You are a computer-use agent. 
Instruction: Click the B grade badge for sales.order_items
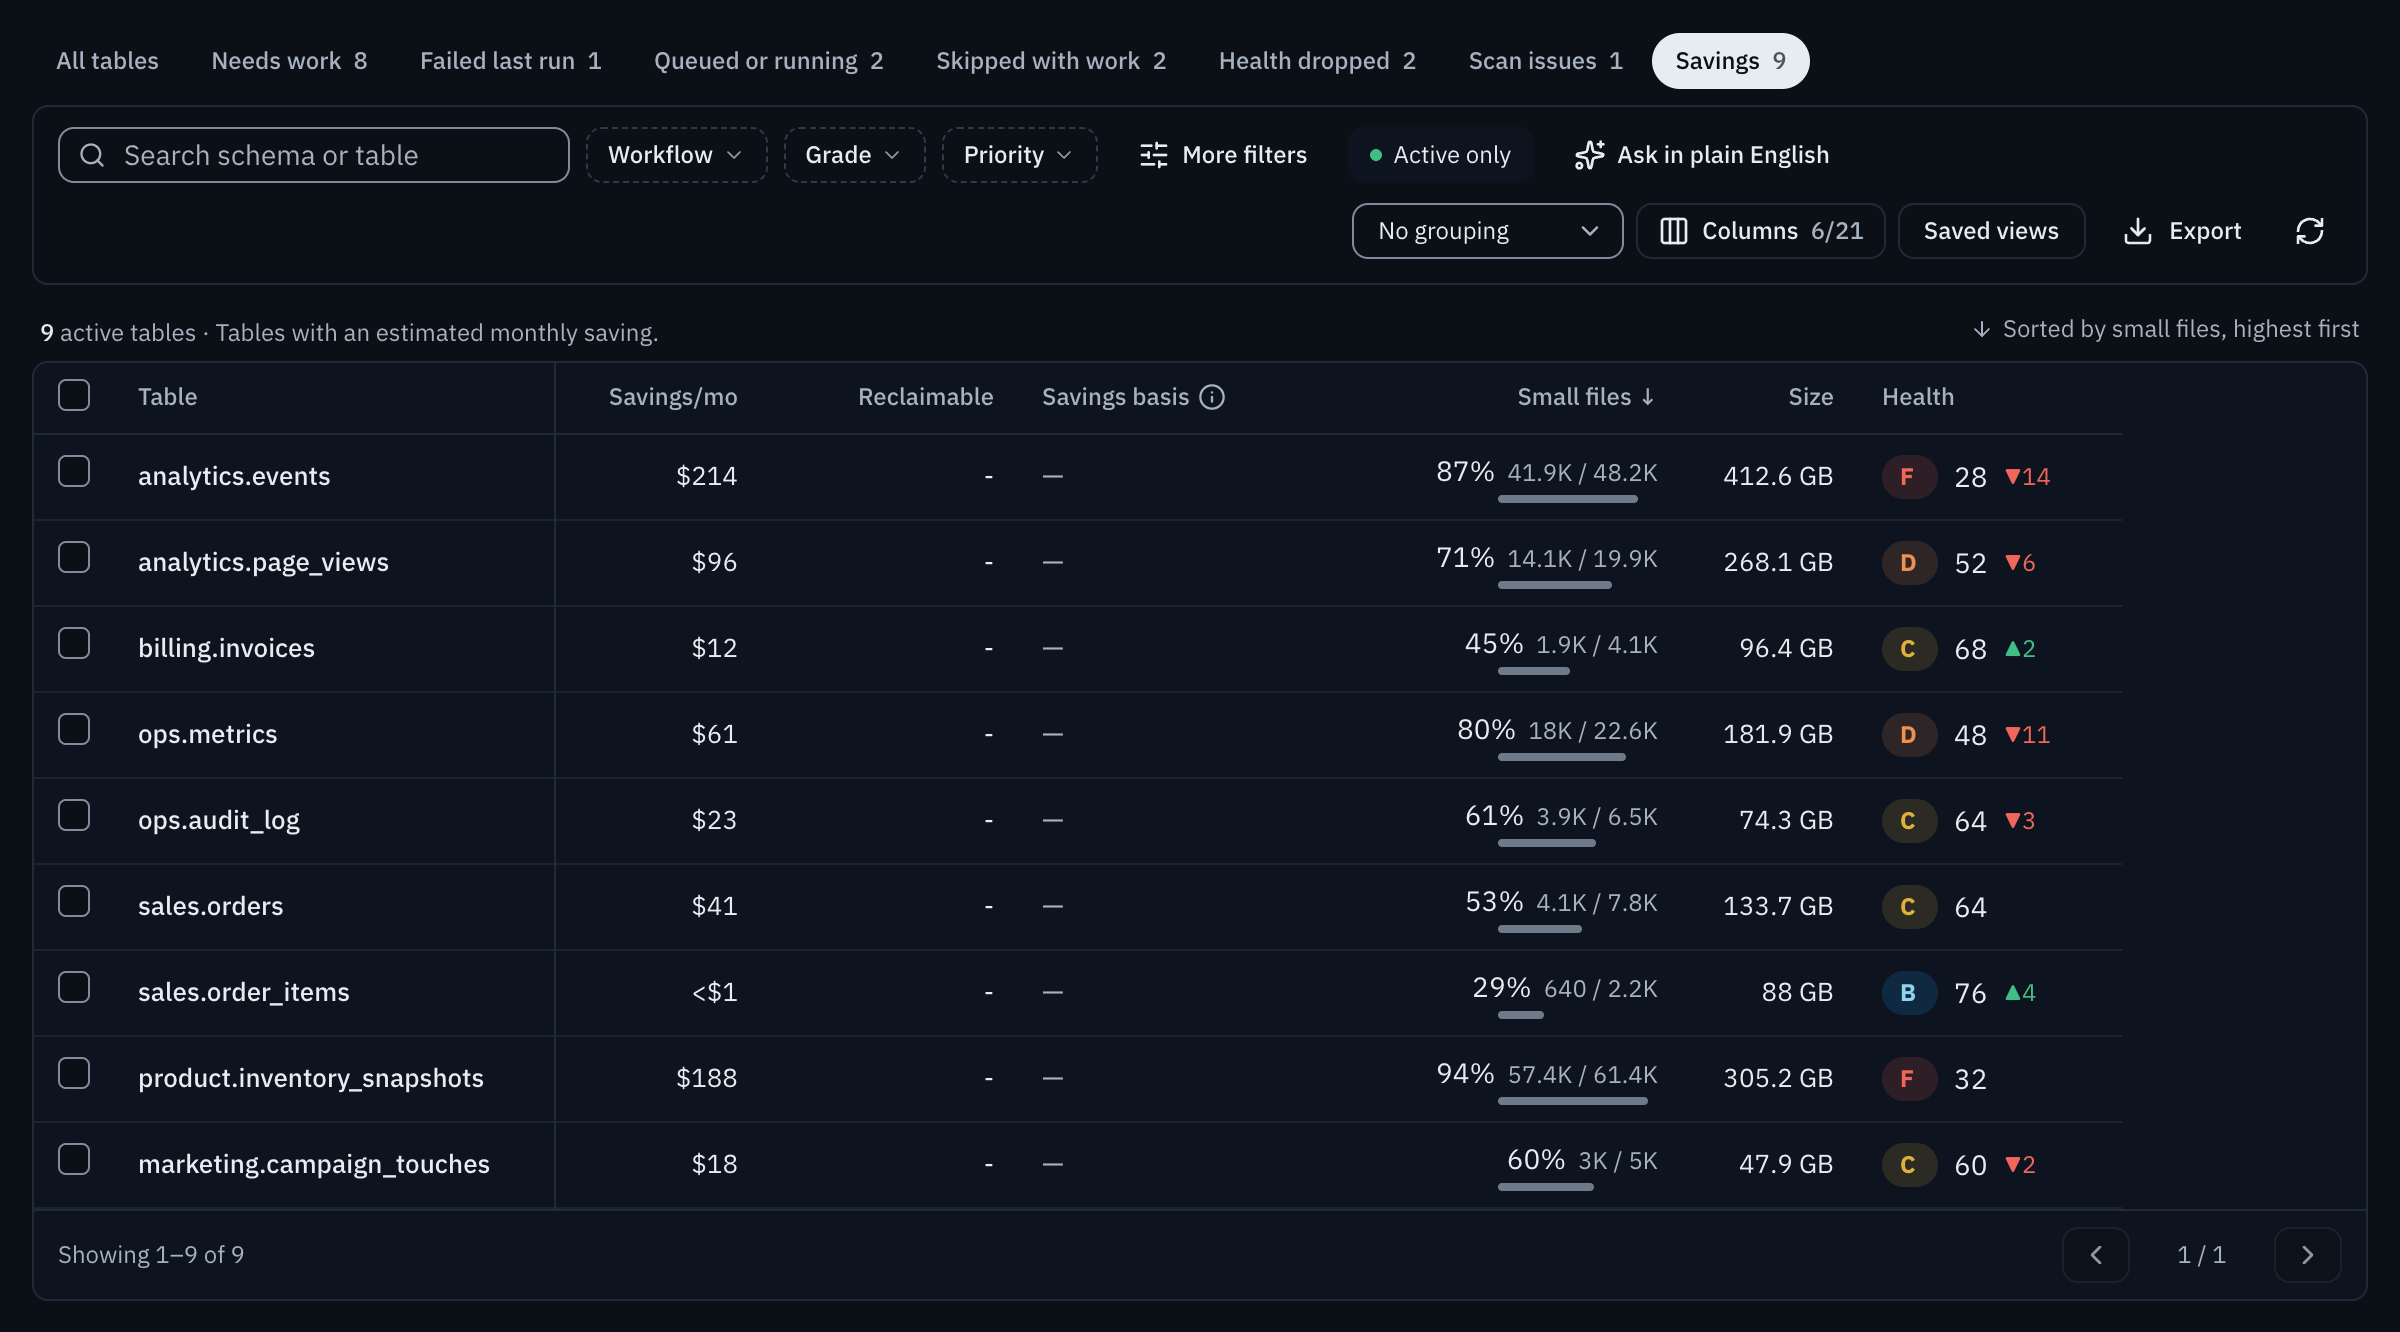point(1908,993)
